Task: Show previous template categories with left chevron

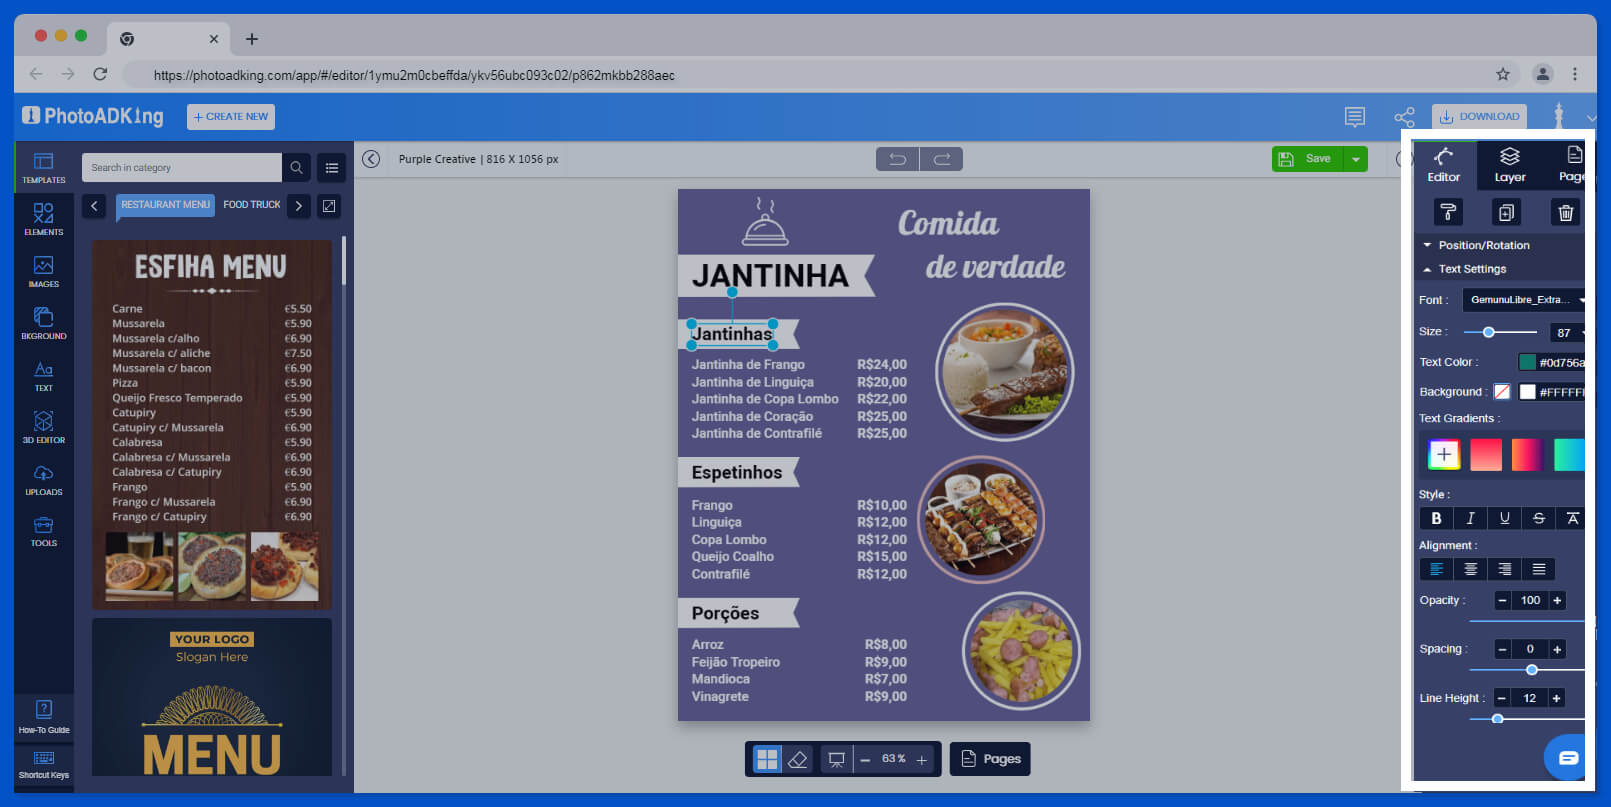Action: click(94, 206)
